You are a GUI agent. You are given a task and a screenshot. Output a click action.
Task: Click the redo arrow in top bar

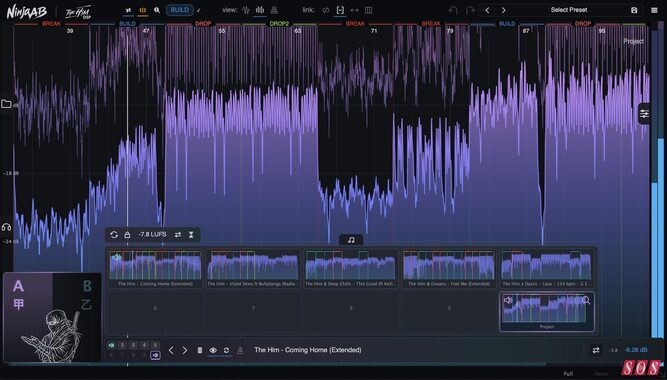(470, 10)
